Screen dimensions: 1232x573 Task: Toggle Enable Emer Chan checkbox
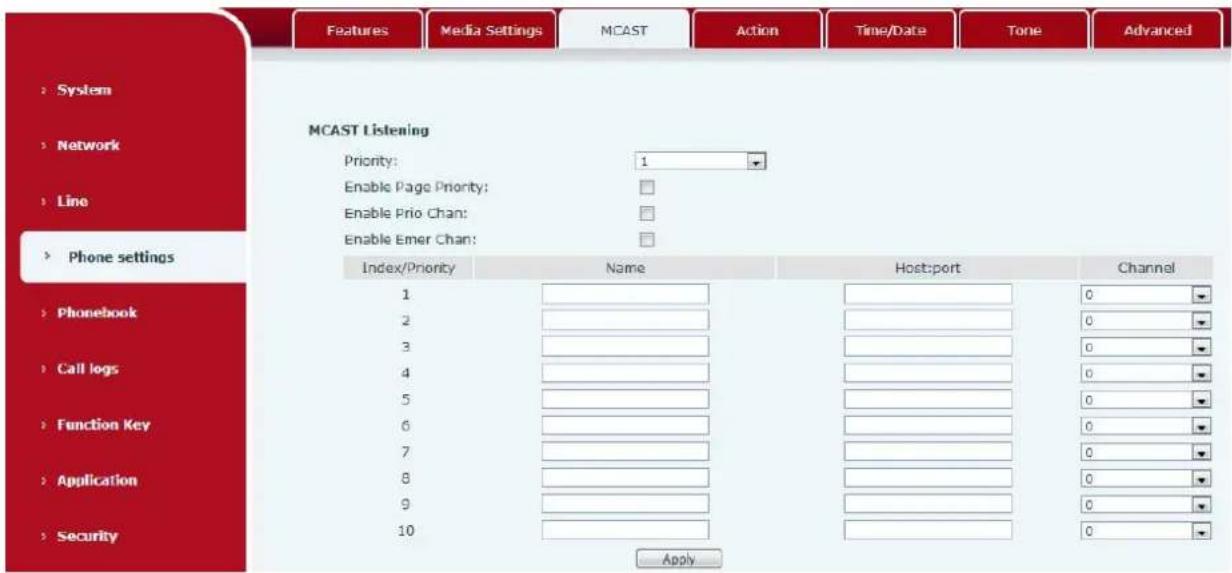pyautogui.click(x=647, y=239)
